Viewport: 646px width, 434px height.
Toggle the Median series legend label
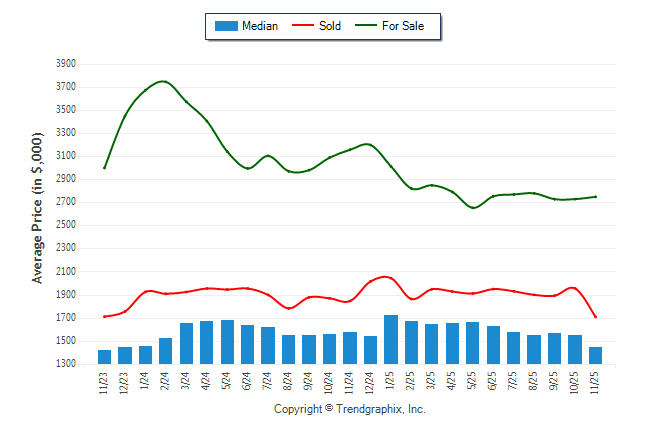(260, 26)
